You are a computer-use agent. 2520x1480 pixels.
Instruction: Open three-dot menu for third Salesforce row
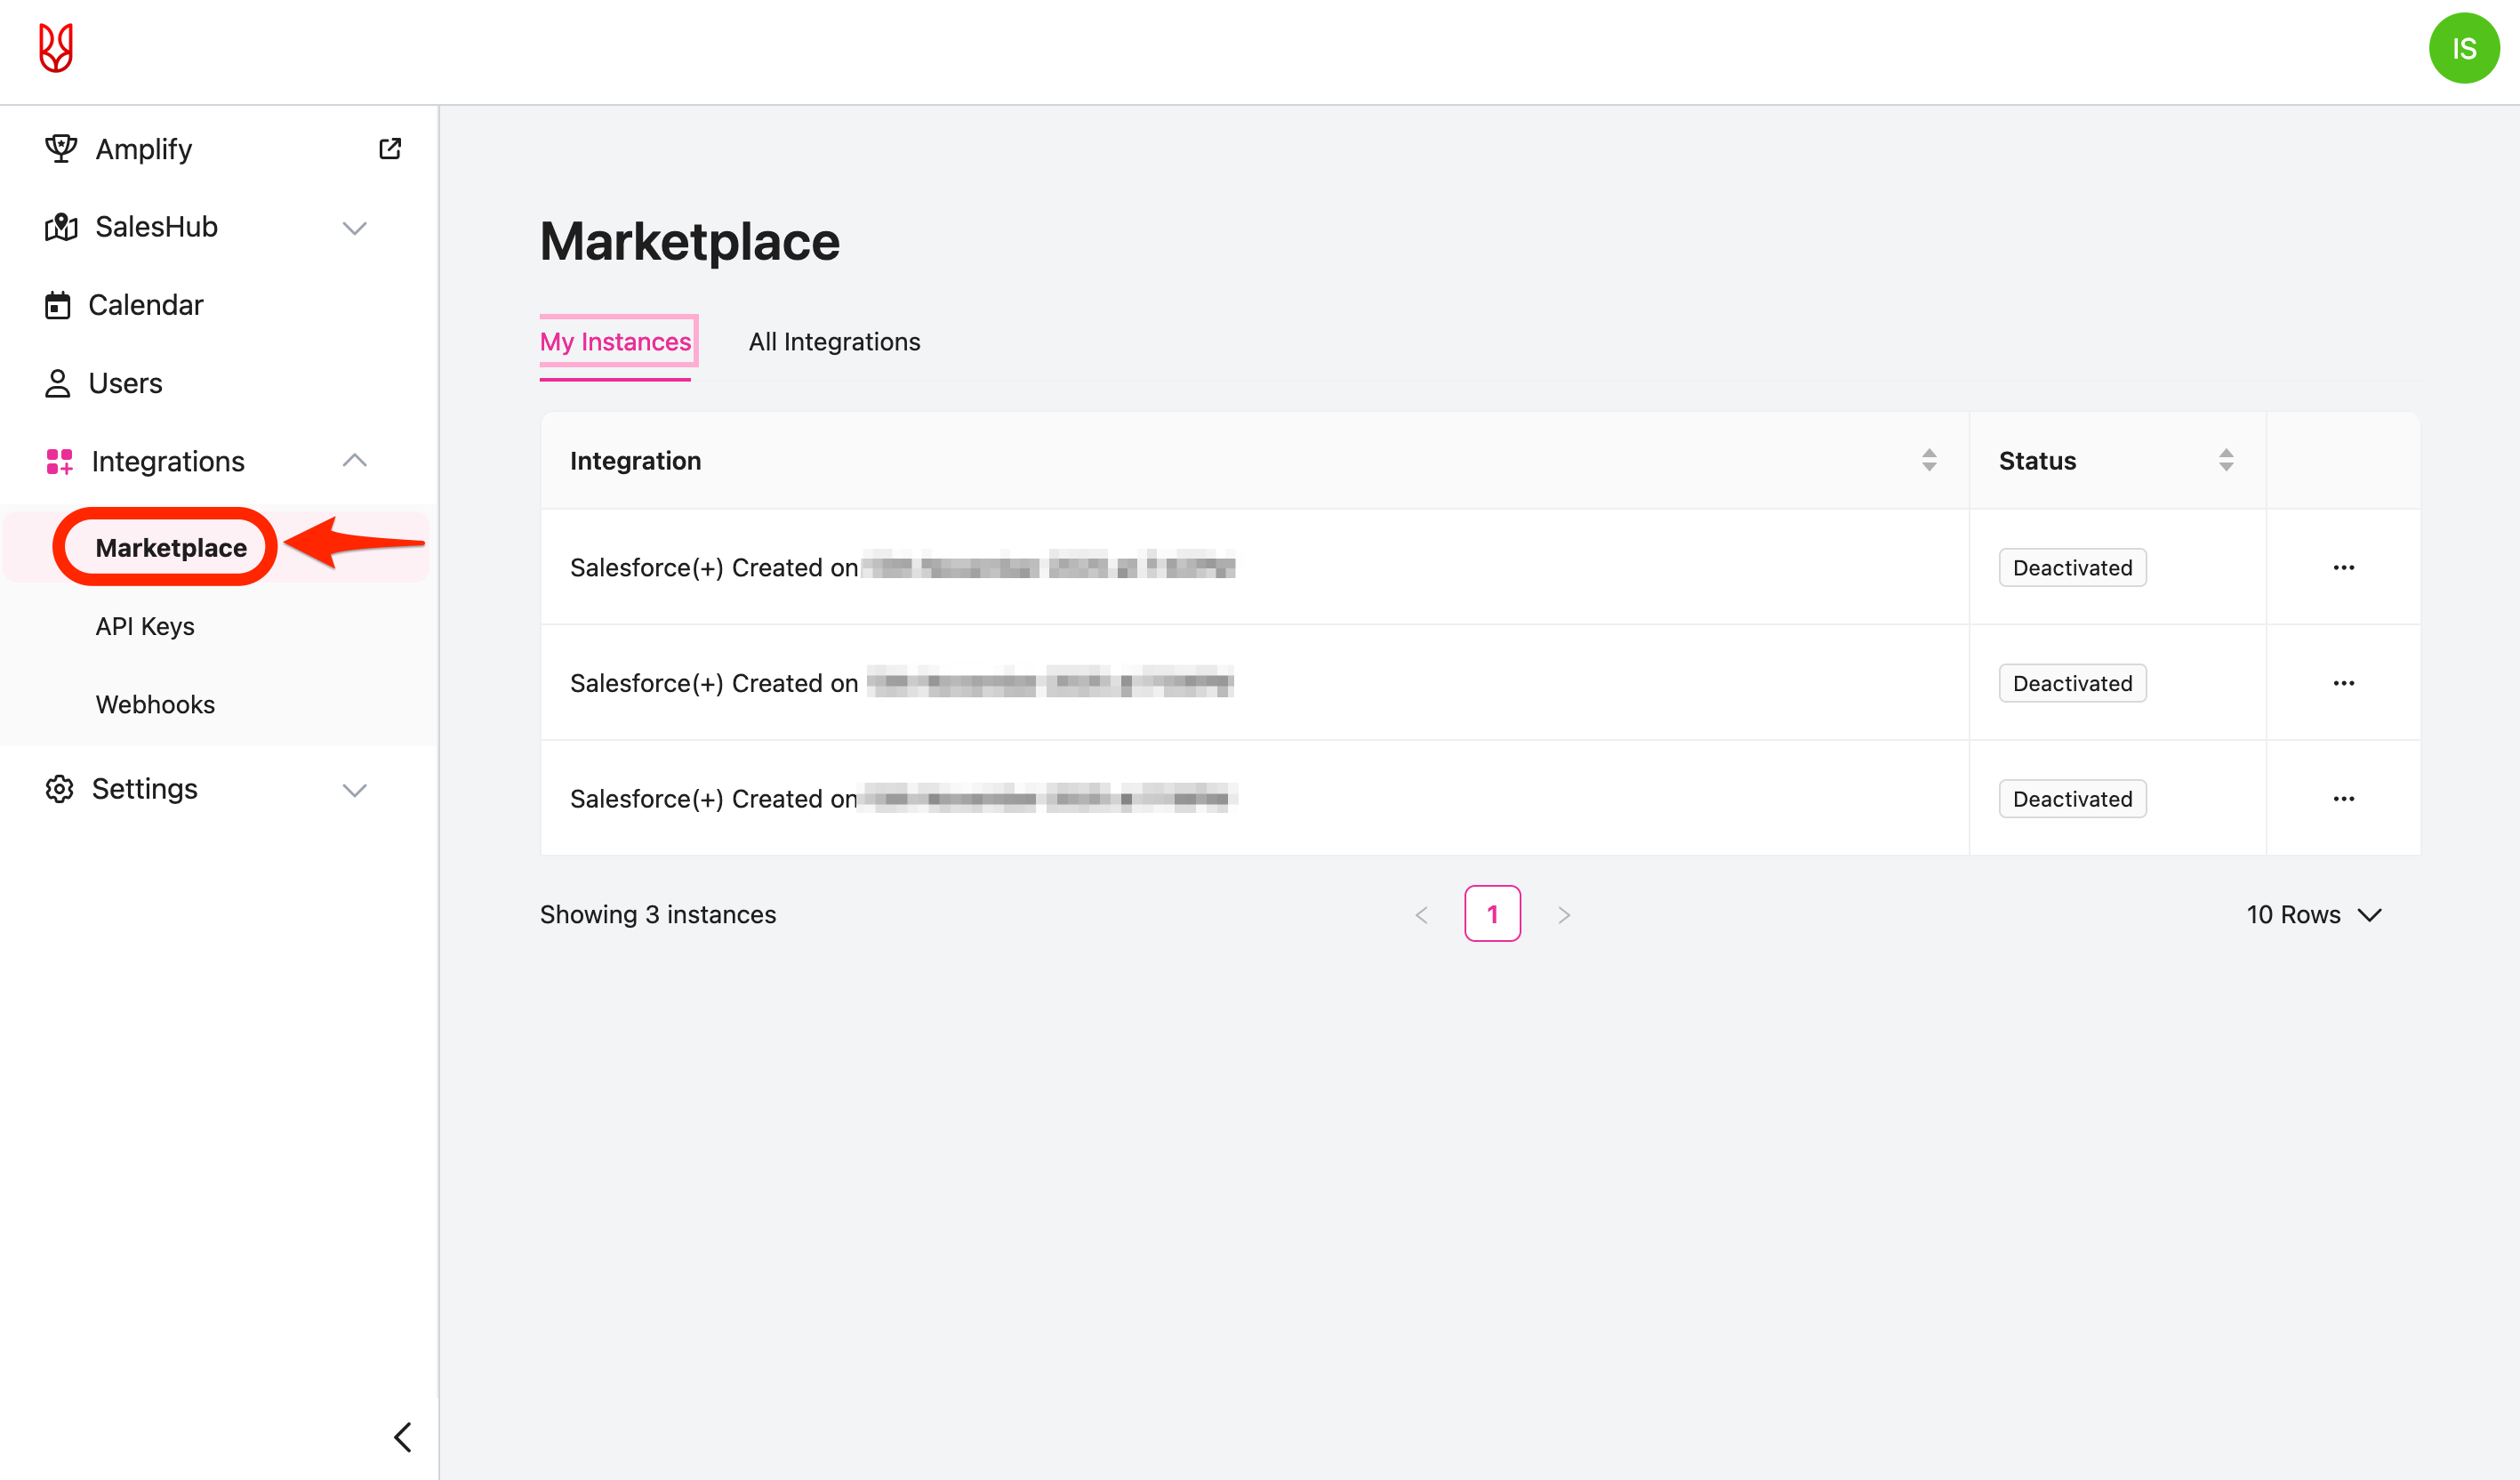(x=2343, y=799)
